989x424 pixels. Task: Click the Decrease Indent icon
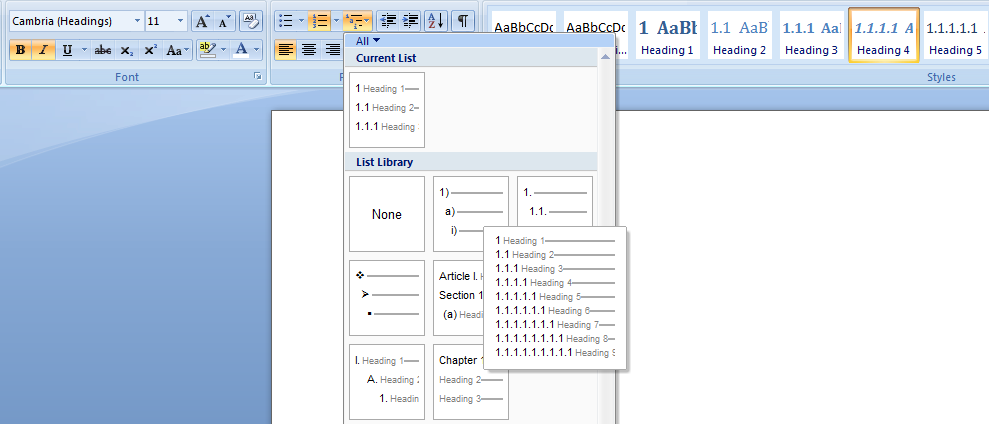click(388, 21)
